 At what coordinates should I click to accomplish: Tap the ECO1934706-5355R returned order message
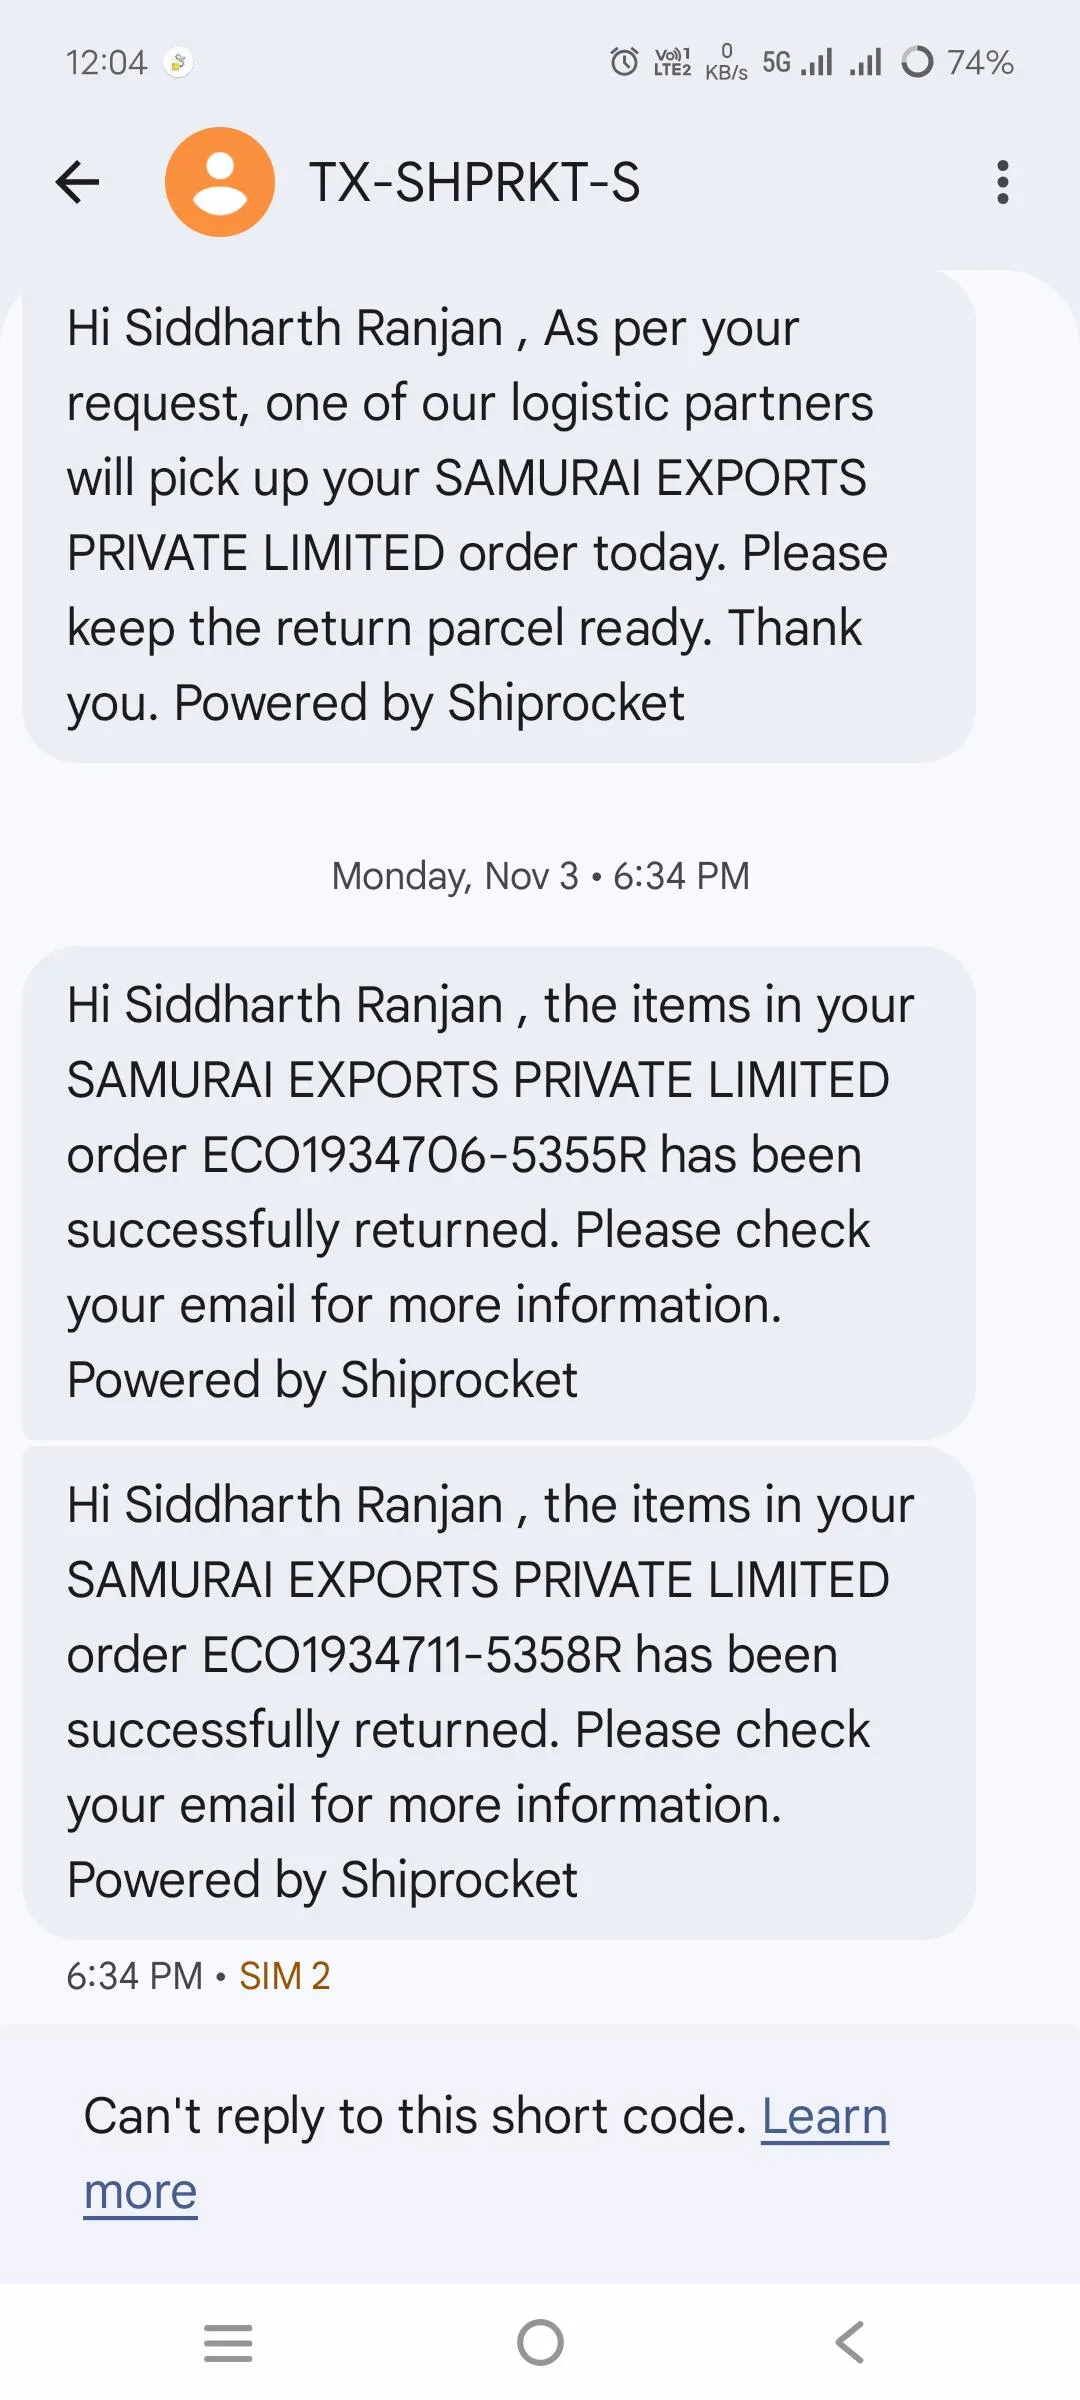click(x=498, y=1192)
